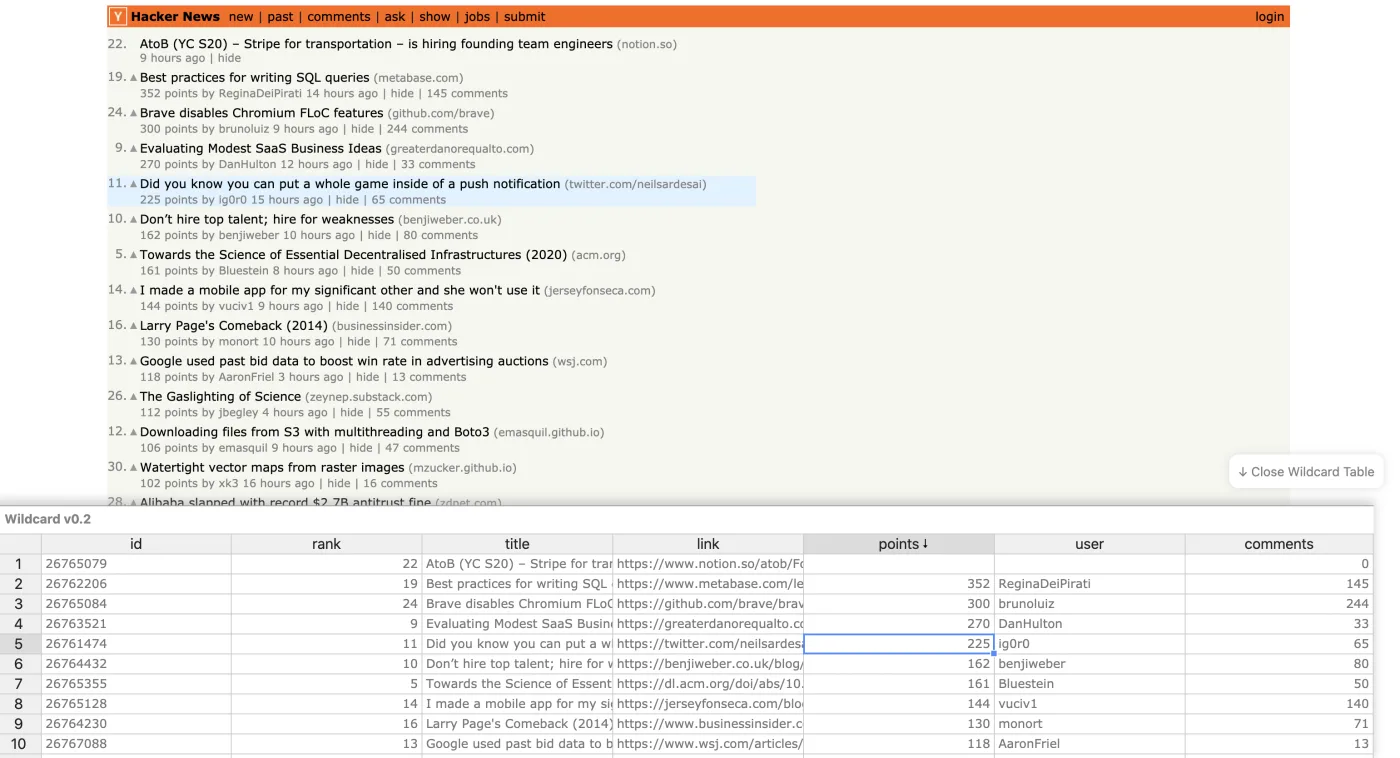This screenshot has width=1400, height=758.
Task: Open the 'new' page in the header
Action: pyautogui.click(x=241, y=17)
